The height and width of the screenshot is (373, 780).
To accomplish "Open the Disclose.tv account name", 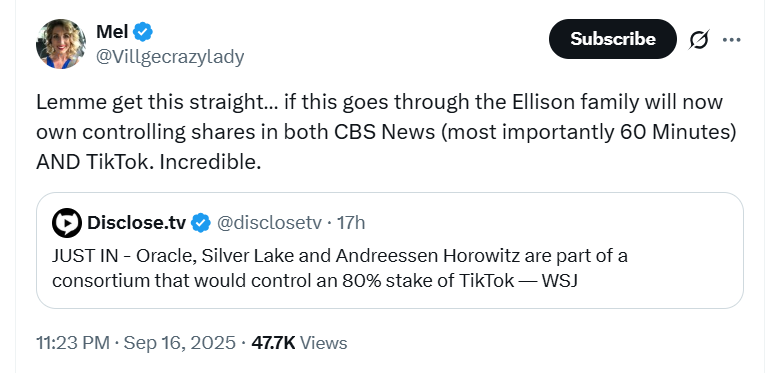I will [x=137, y=223].
